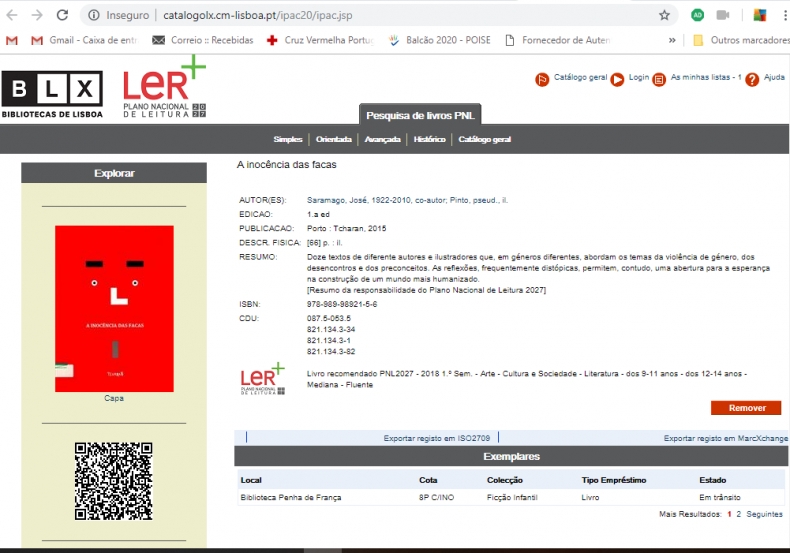
Task: Click the Login icon in header
Action: (x=617, y=79)
